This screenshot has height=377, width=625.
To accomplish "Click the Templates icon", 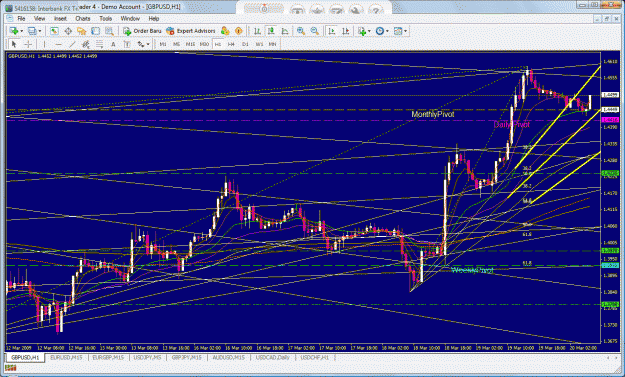I will tap(398, 31).
